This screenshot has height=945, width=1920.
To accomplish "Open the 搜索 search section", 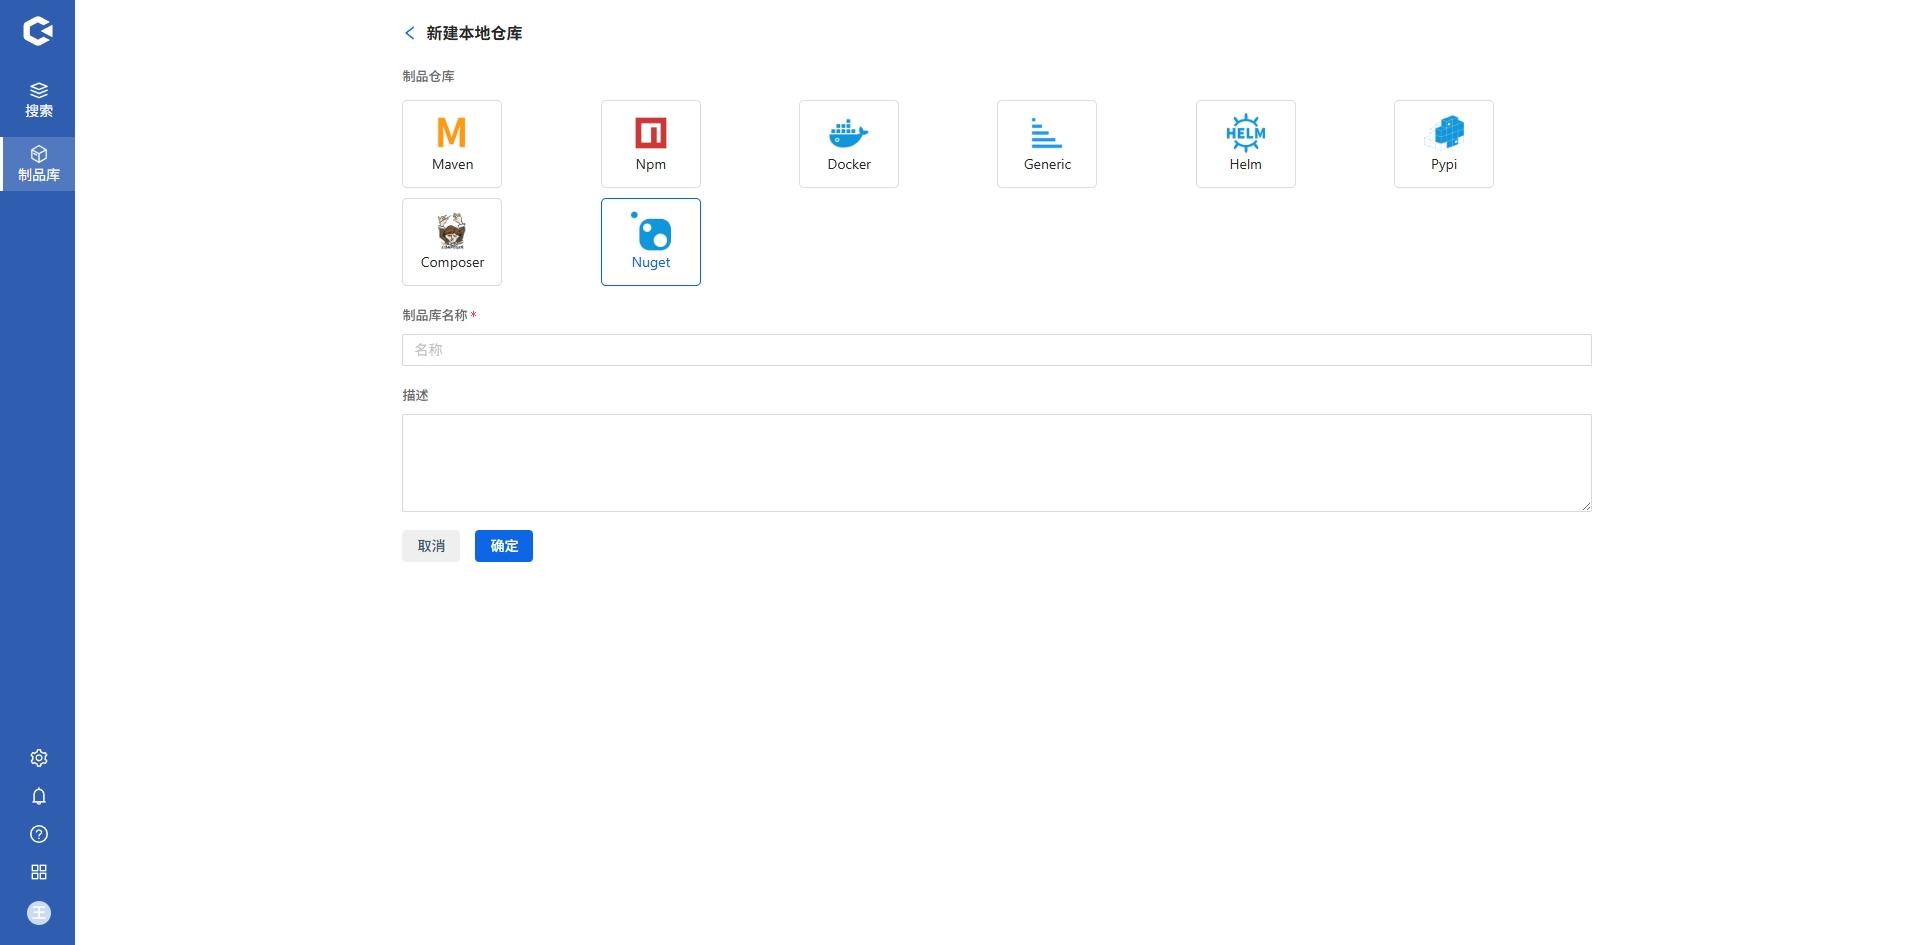I will [x=38, y=100].
